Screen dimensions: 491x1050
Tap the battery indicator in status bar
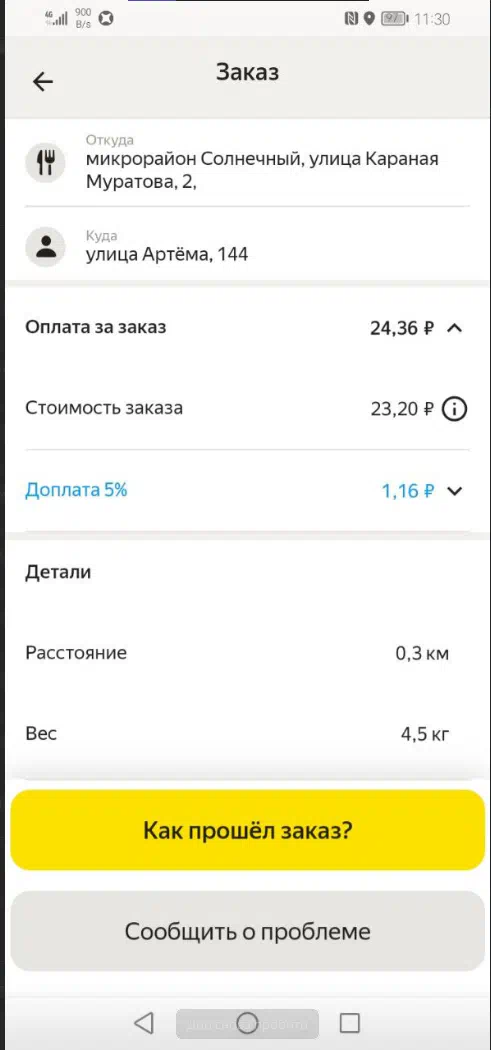click(x=395, y=19)
